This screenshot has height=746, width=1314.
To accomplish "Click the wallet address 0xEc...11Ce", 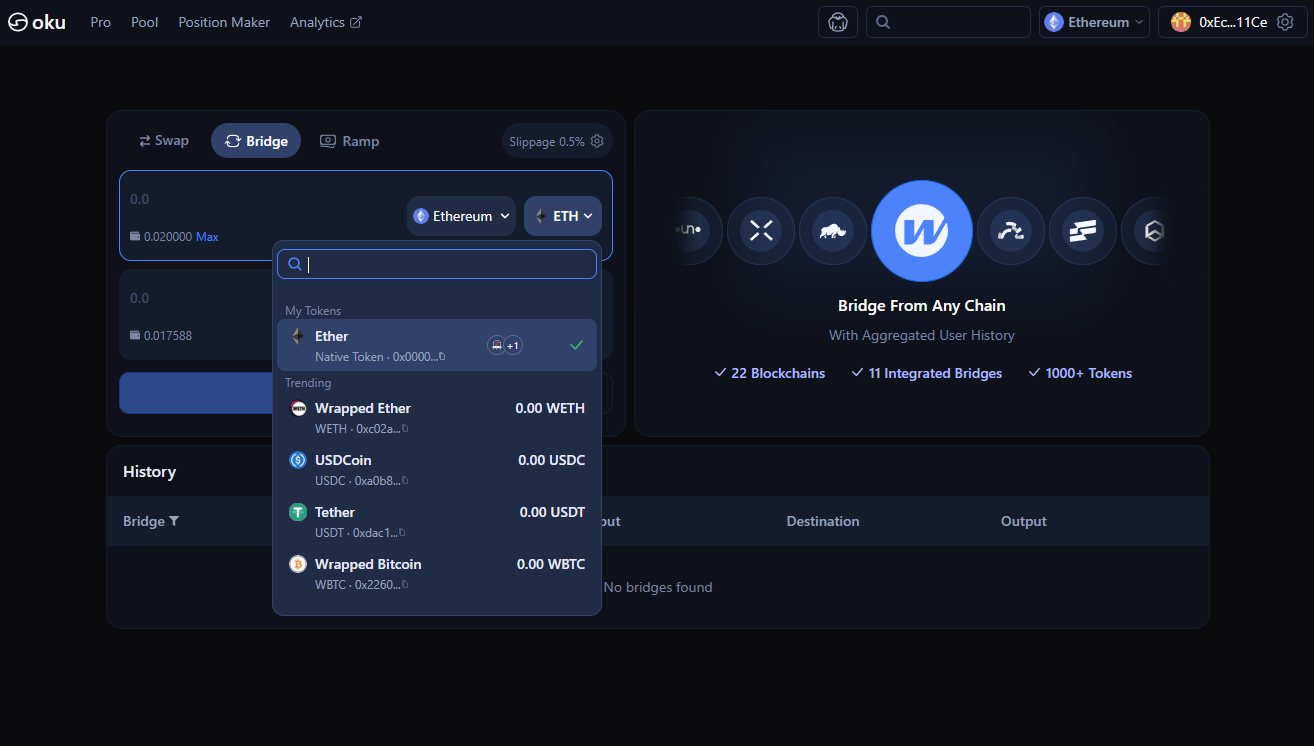I will (1233, 22).
